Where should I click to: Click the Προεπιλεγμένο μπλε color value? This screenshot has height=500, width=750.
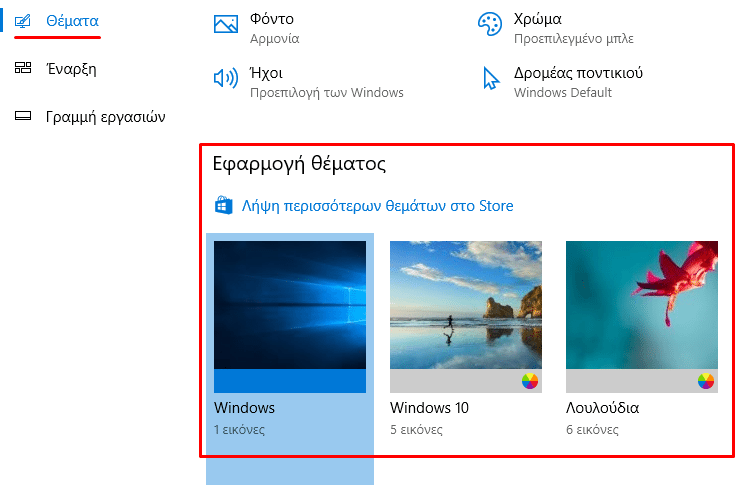[574, 39]
